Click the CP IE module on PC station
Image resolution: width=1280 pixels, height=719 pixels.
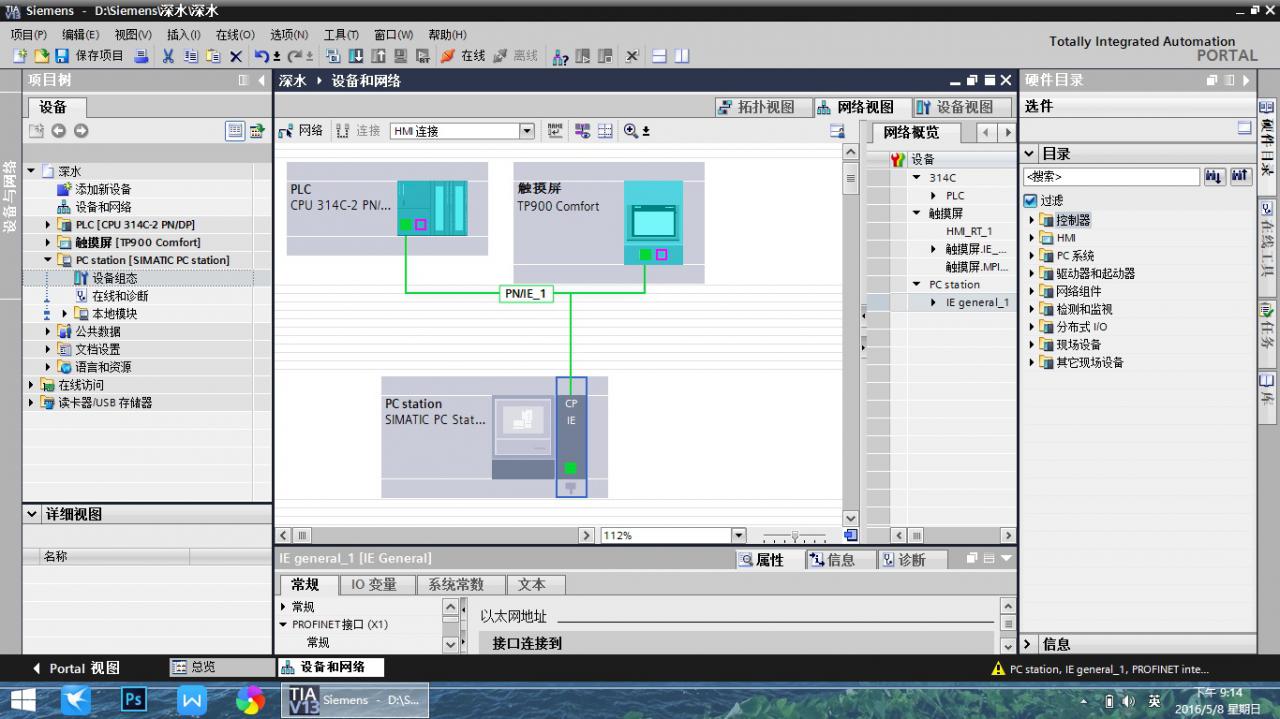point(571,437)
